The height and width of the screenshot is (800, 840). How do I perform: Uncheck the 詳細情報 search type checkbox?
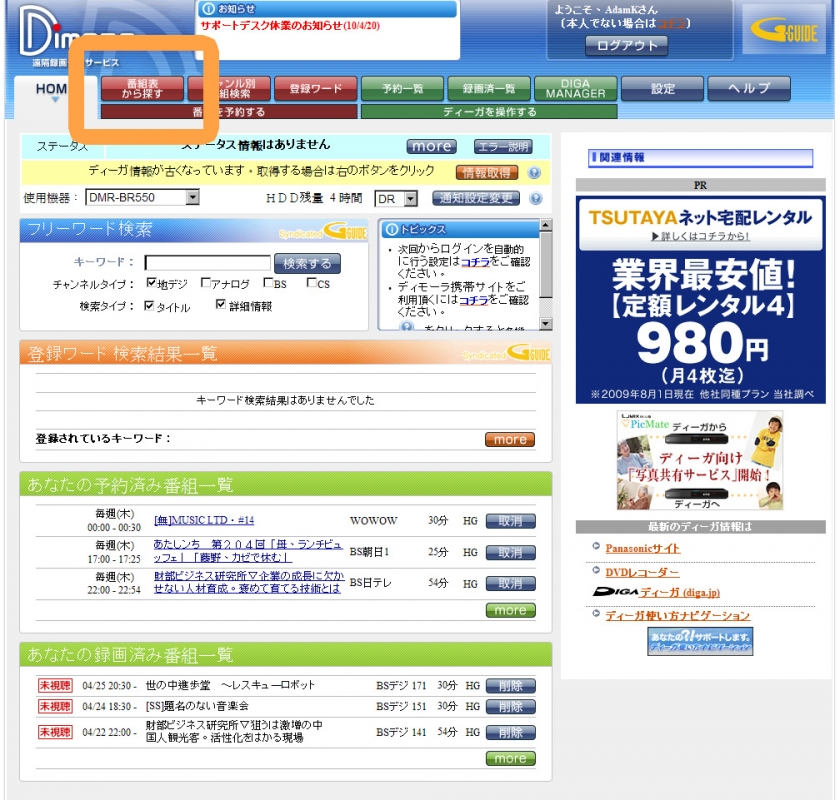pyautogui.click(x=221, y=306)
